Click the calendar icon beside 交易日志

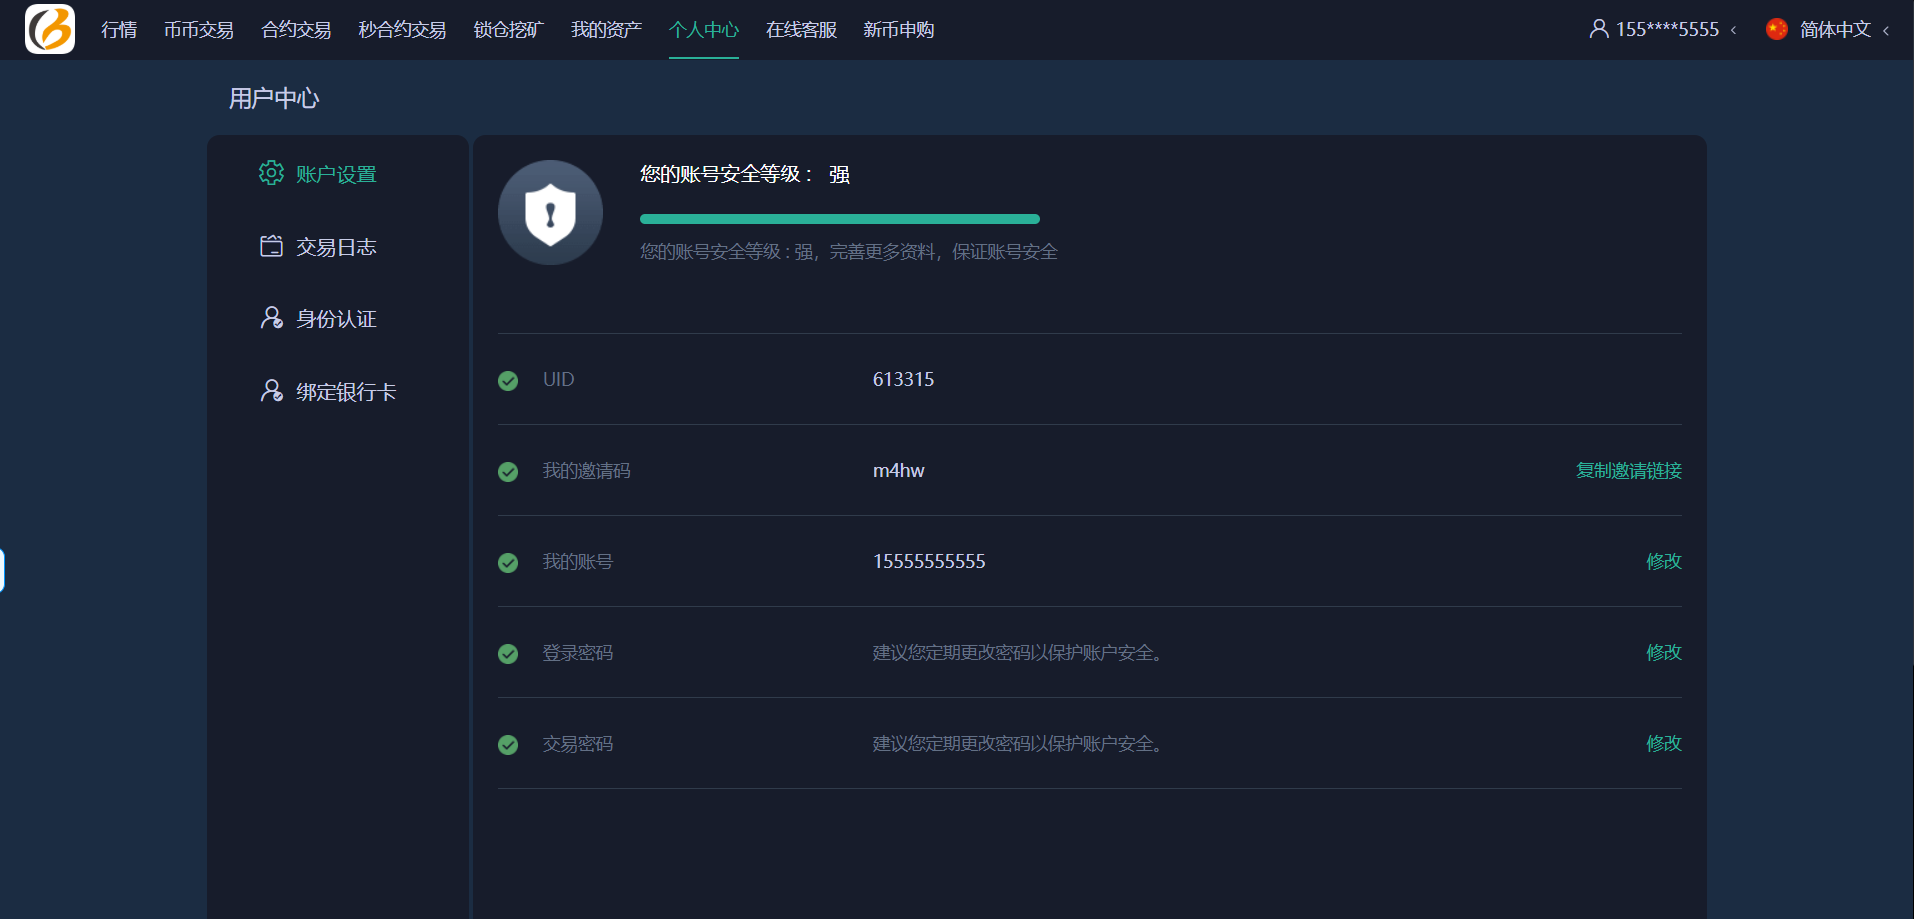tap(271, 246)
